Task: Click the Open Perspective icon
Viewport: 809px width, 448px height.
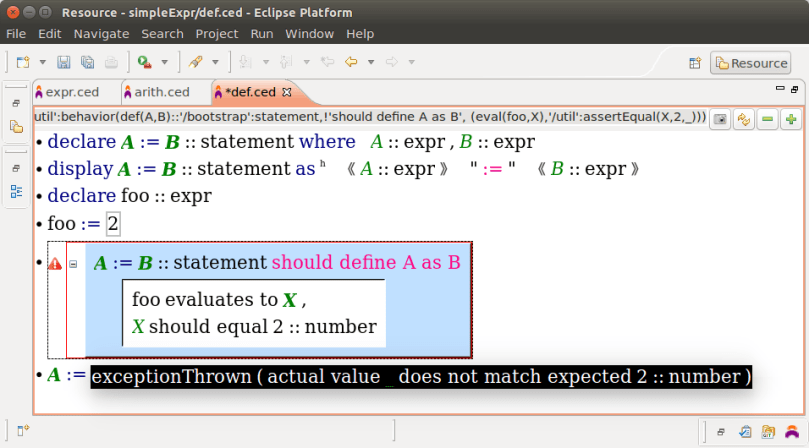Action: (695, 63)
